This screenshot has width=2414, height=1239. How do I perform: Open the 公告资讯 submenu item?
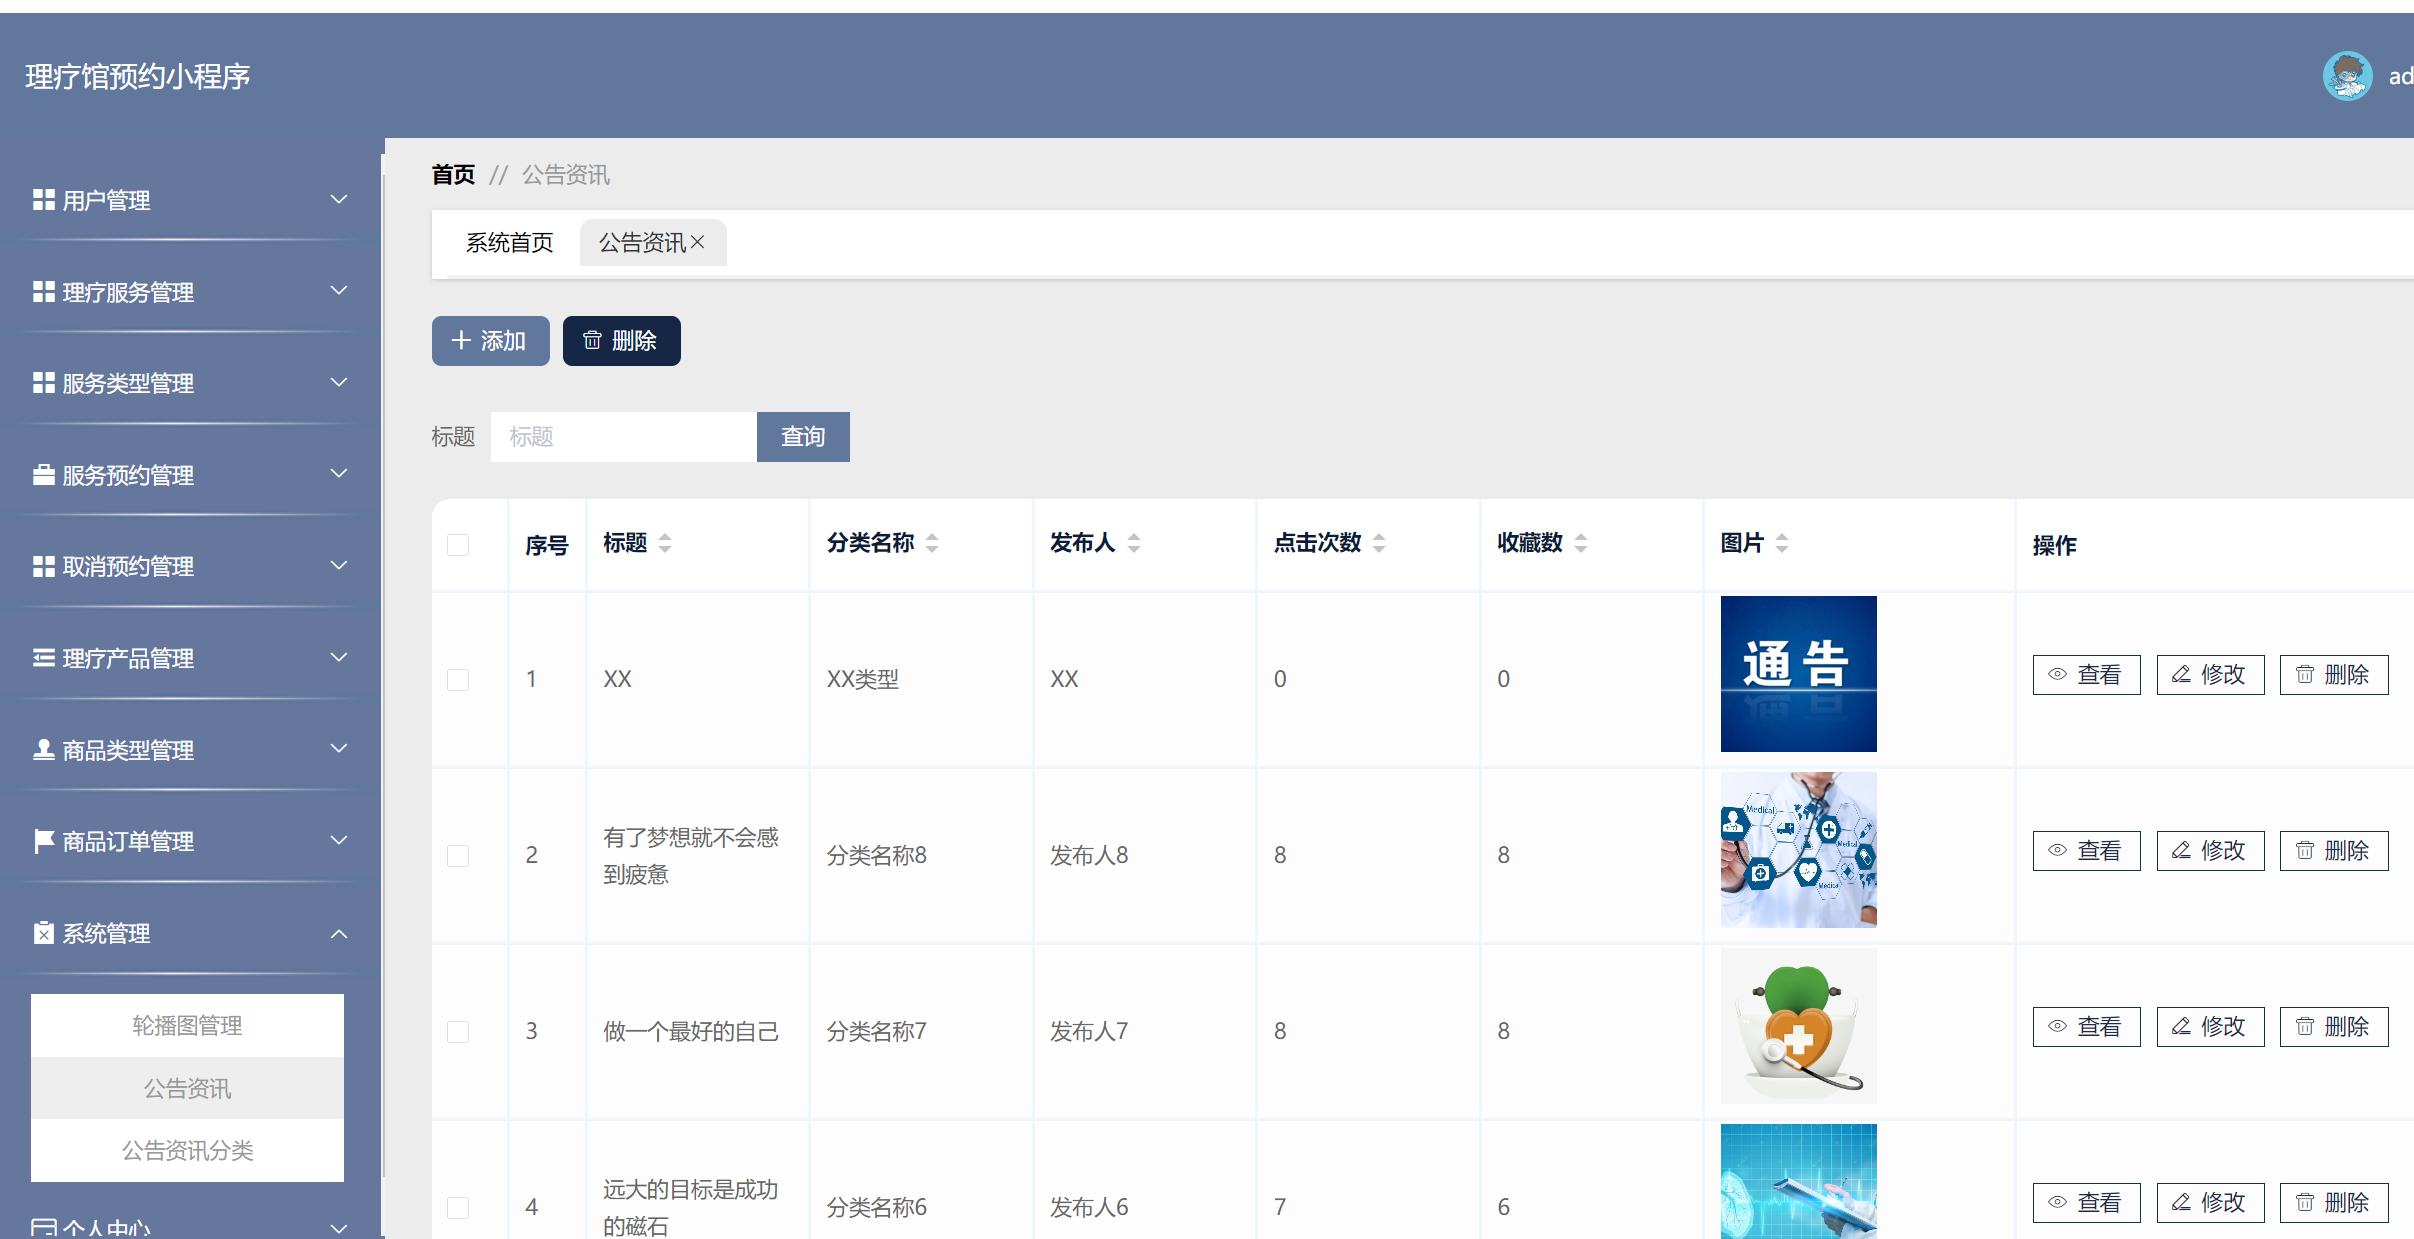tap(187, 1088)
